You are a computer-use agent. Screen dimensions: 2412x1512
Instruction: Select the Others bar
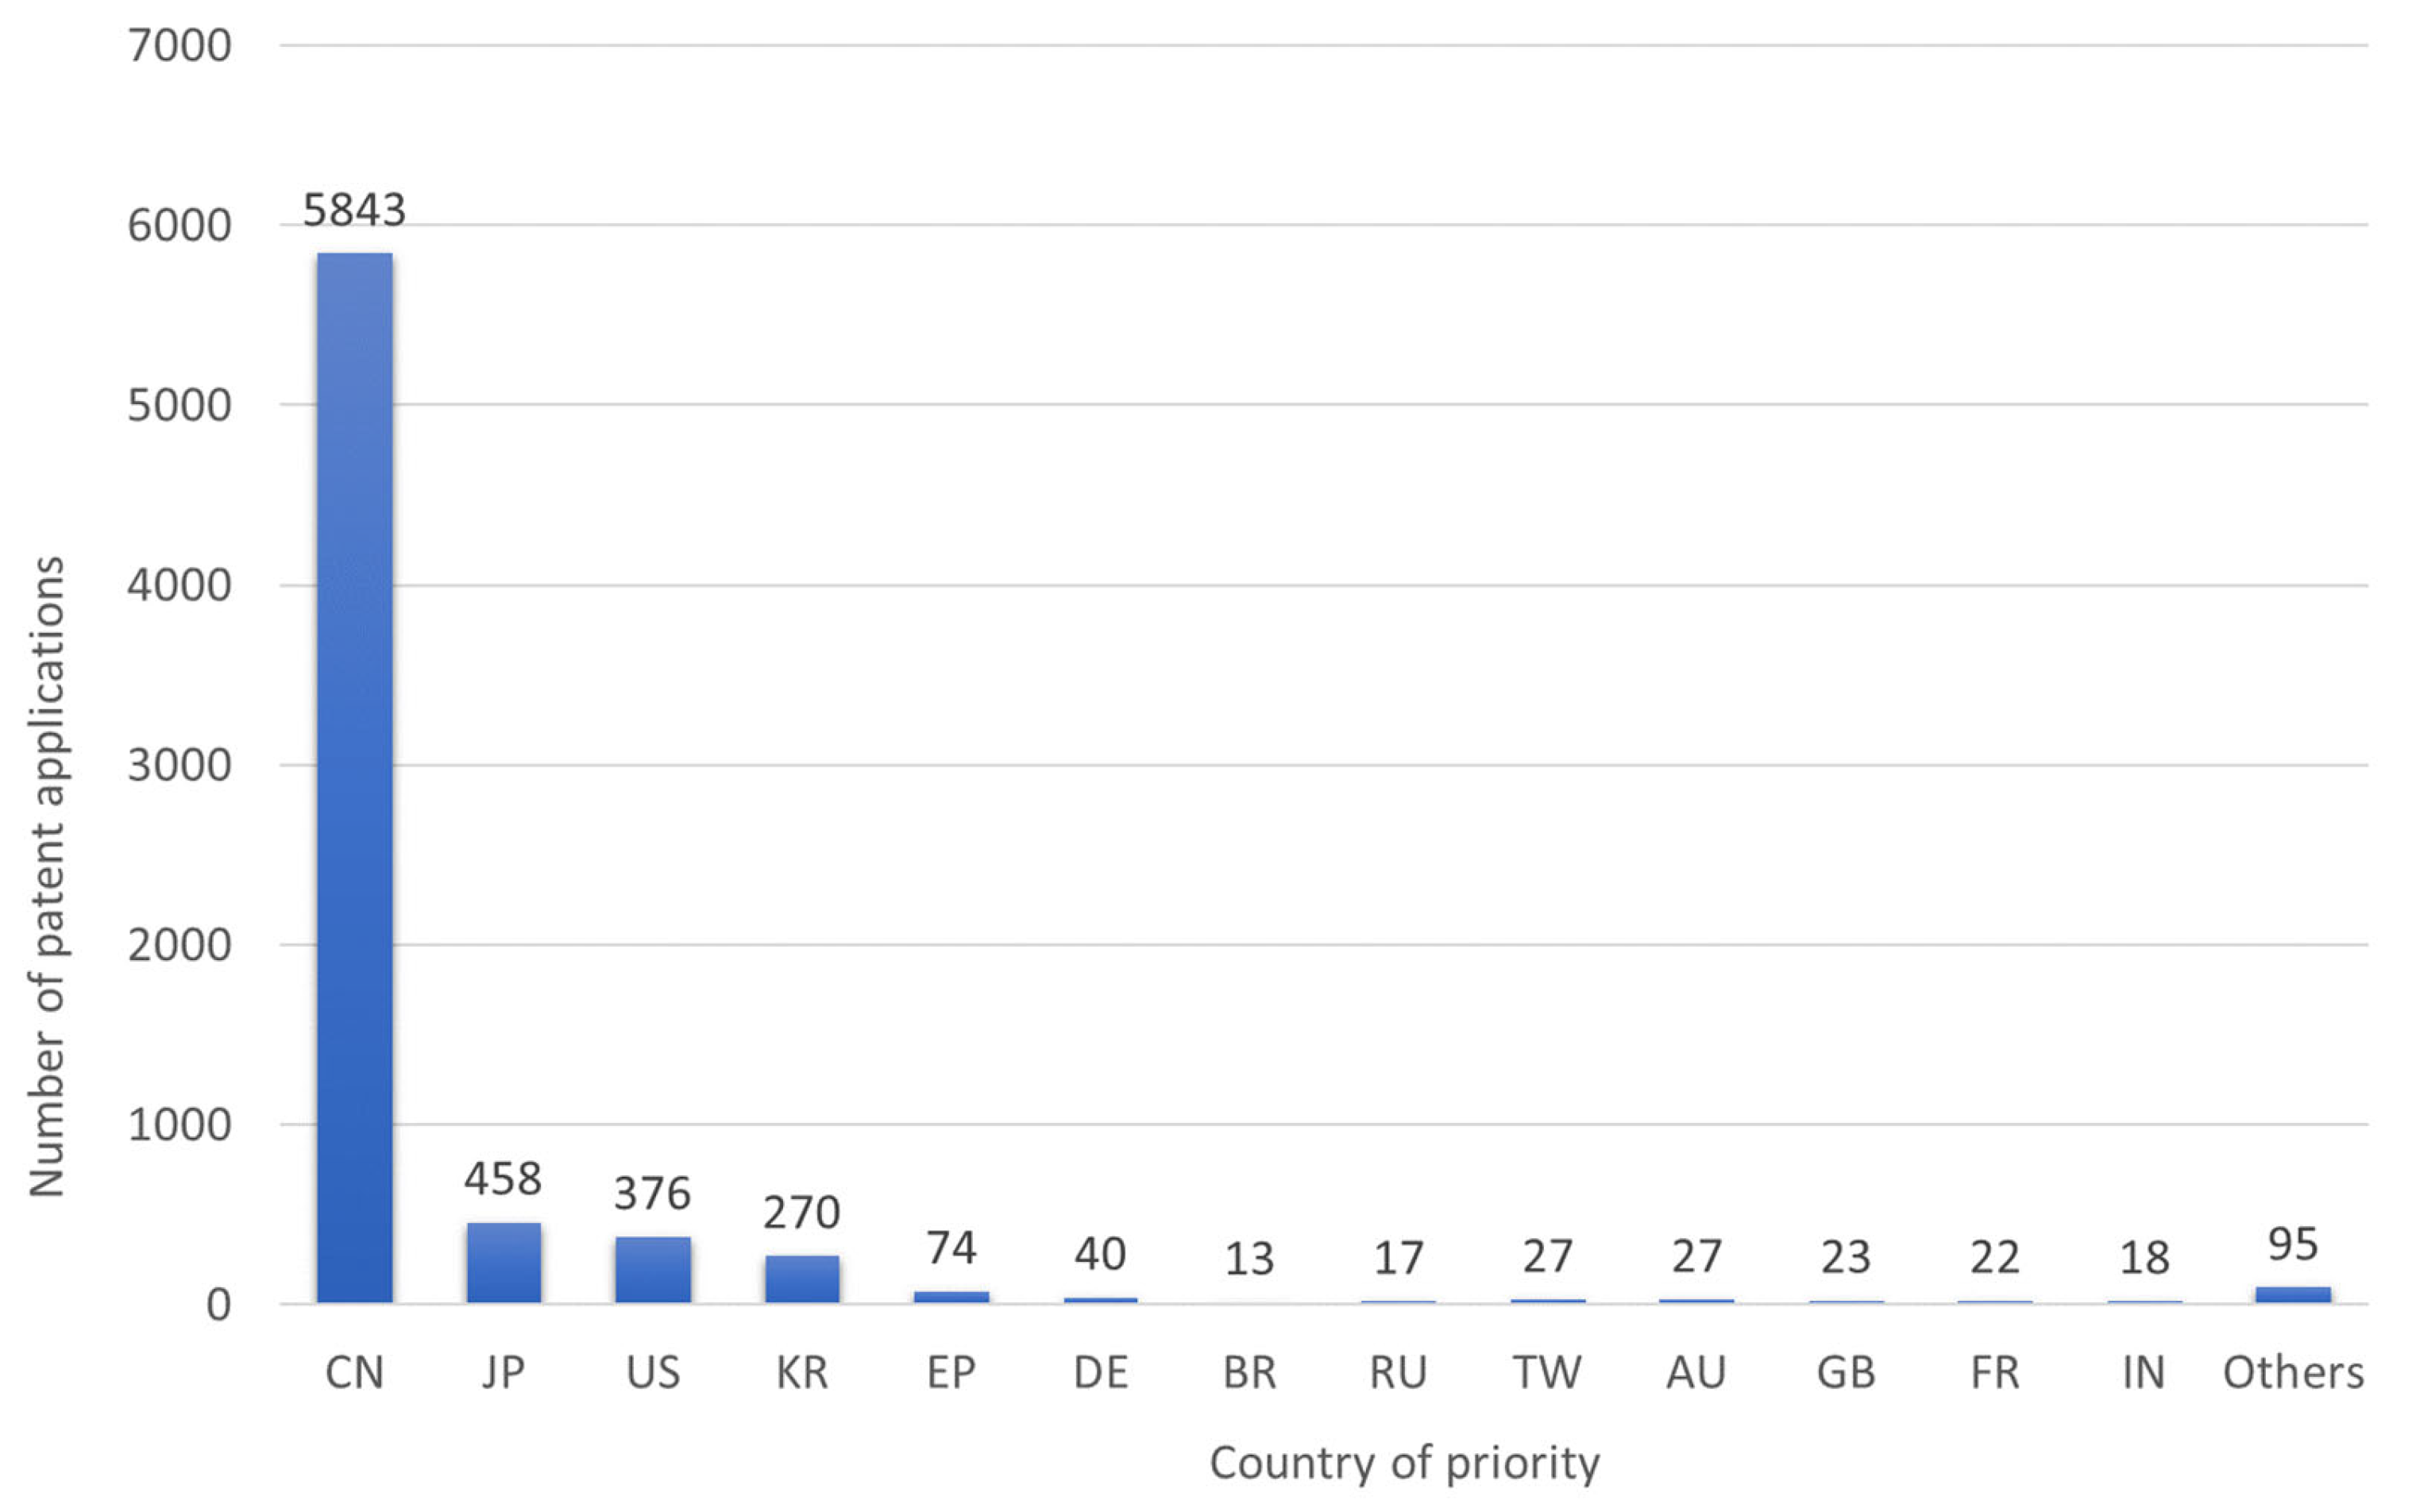point(2293,1294)
